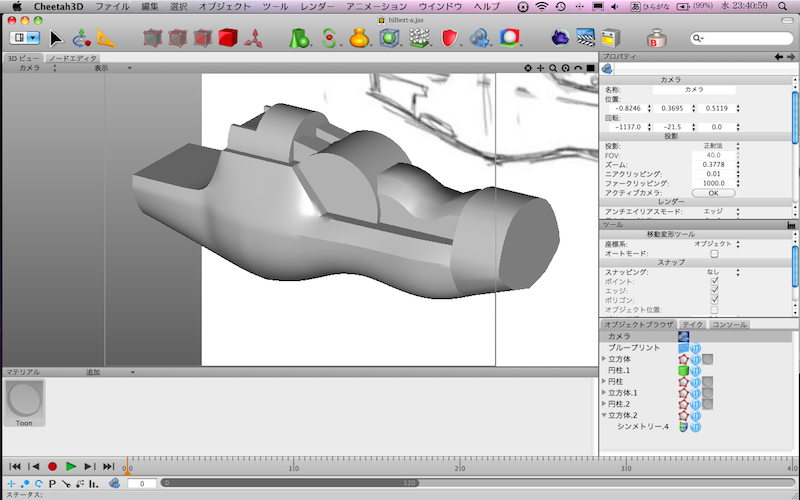The image size is (800, 500).
Task: Click the red shield icon in toolbar
Action: [x=450, y=39]
